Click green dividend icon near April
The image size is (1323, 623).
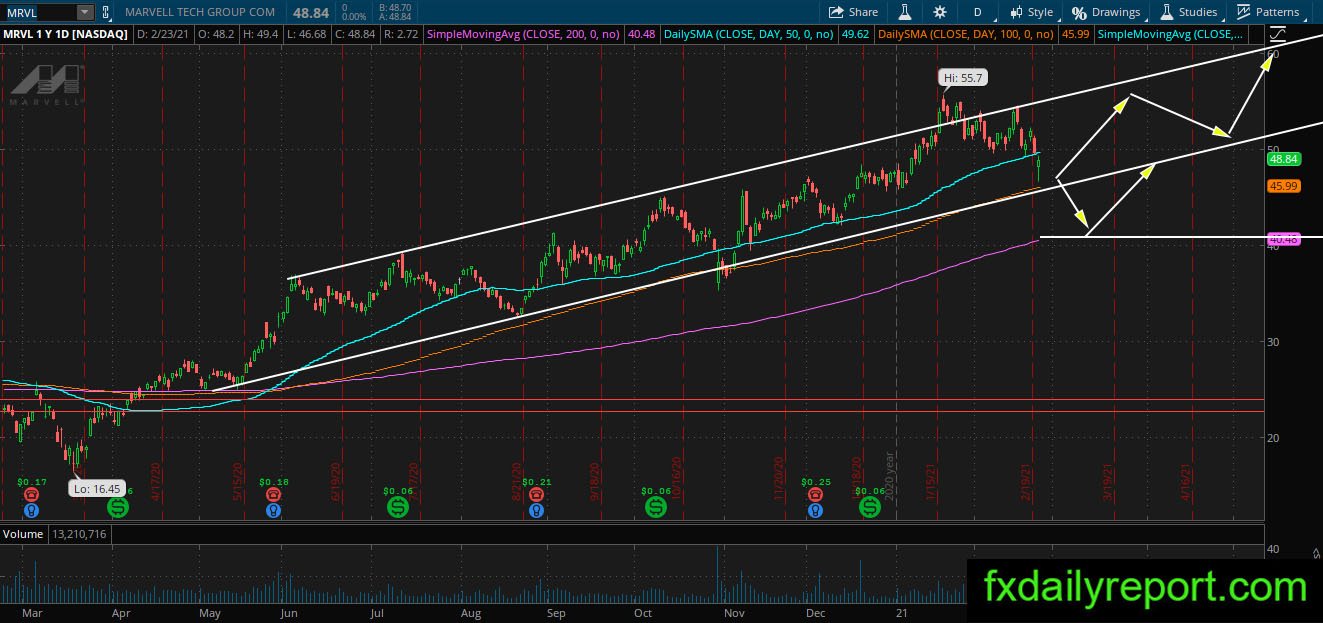118,507
